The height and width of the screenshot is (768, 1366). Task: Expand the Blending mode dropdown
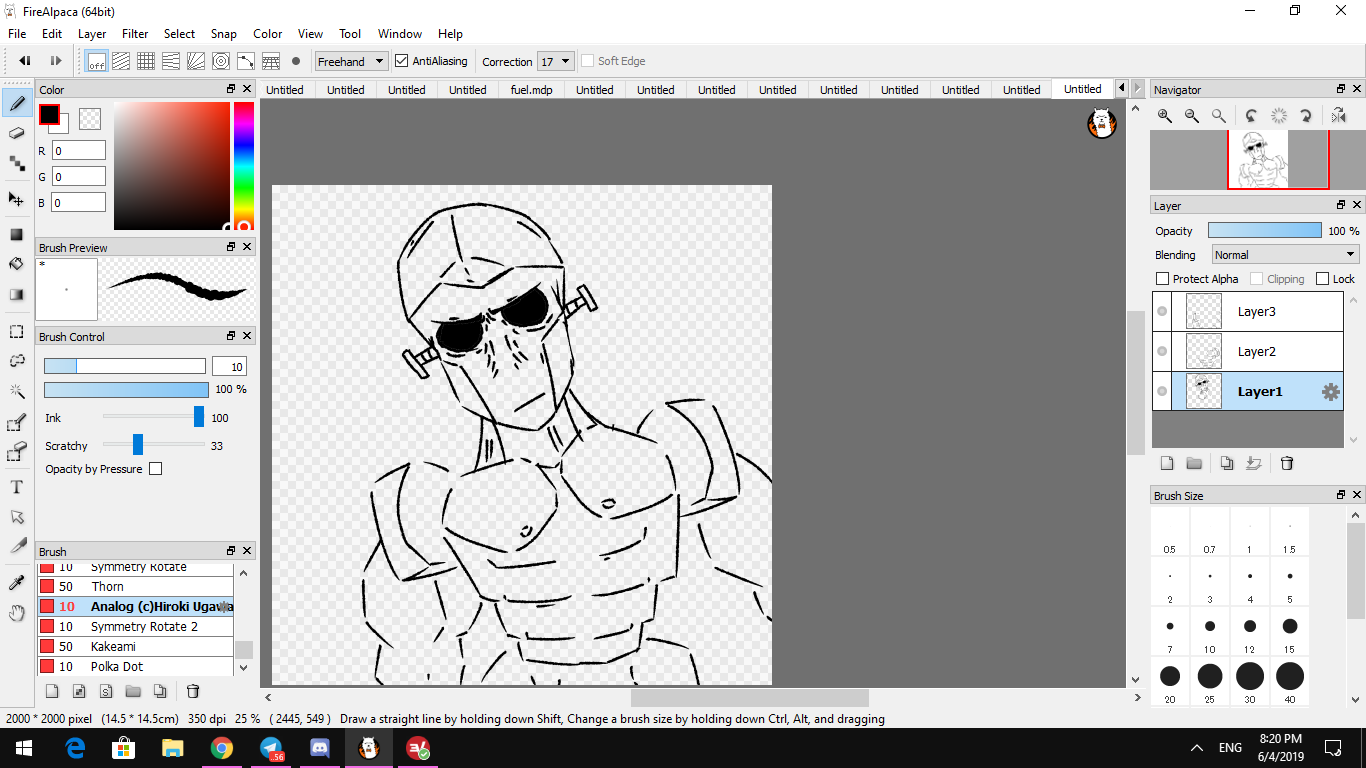[x=1284, y=255]
